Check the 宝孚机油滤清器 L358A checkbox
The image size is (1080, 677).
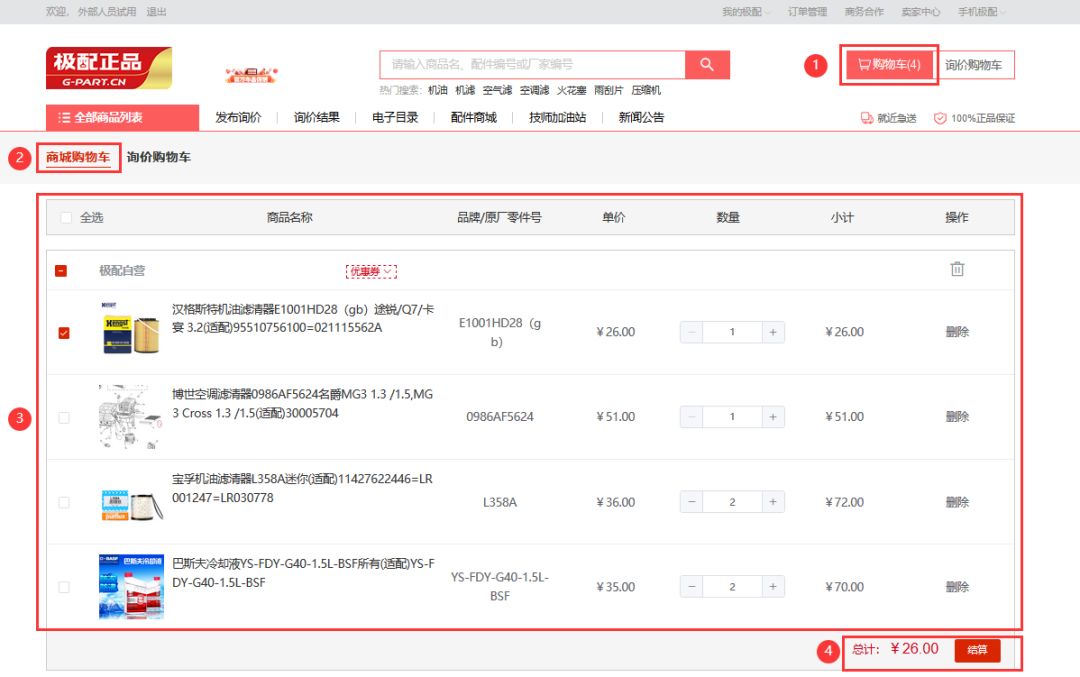click(64, 503)
